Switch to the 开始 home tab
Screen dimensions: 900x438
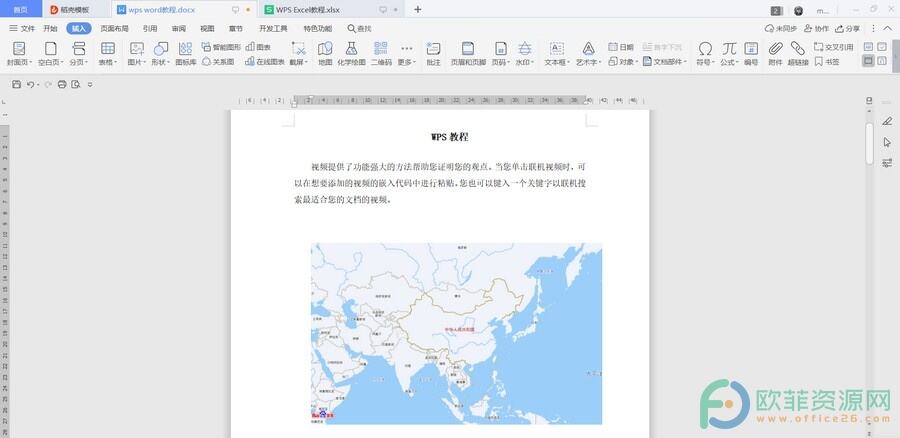(51, 28)
